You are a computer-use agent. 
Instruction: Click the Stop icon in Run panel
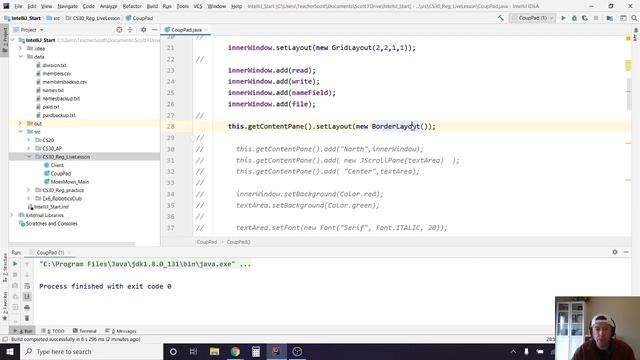coord(15,275)
